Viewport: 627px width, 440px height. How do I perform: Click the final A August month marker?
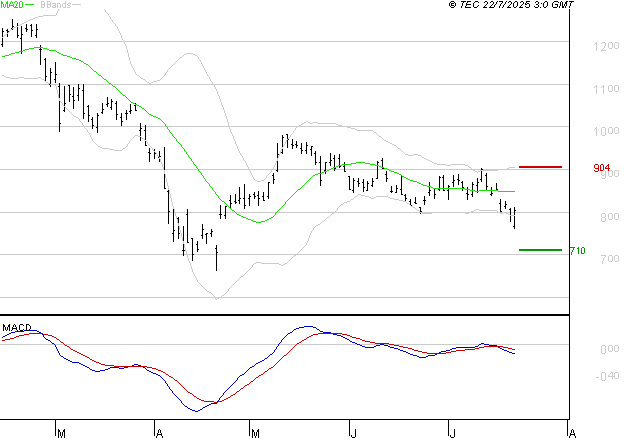pyautogui.click(x=572, y=434)
